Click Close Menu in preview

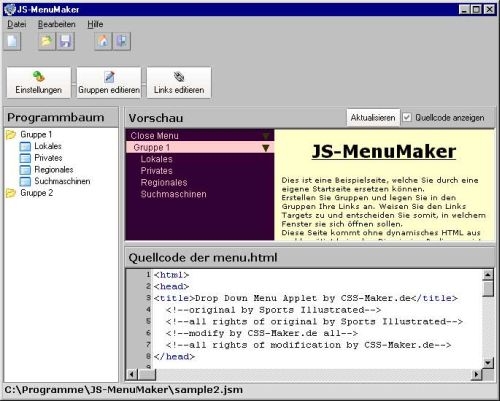tap(155, 136)
